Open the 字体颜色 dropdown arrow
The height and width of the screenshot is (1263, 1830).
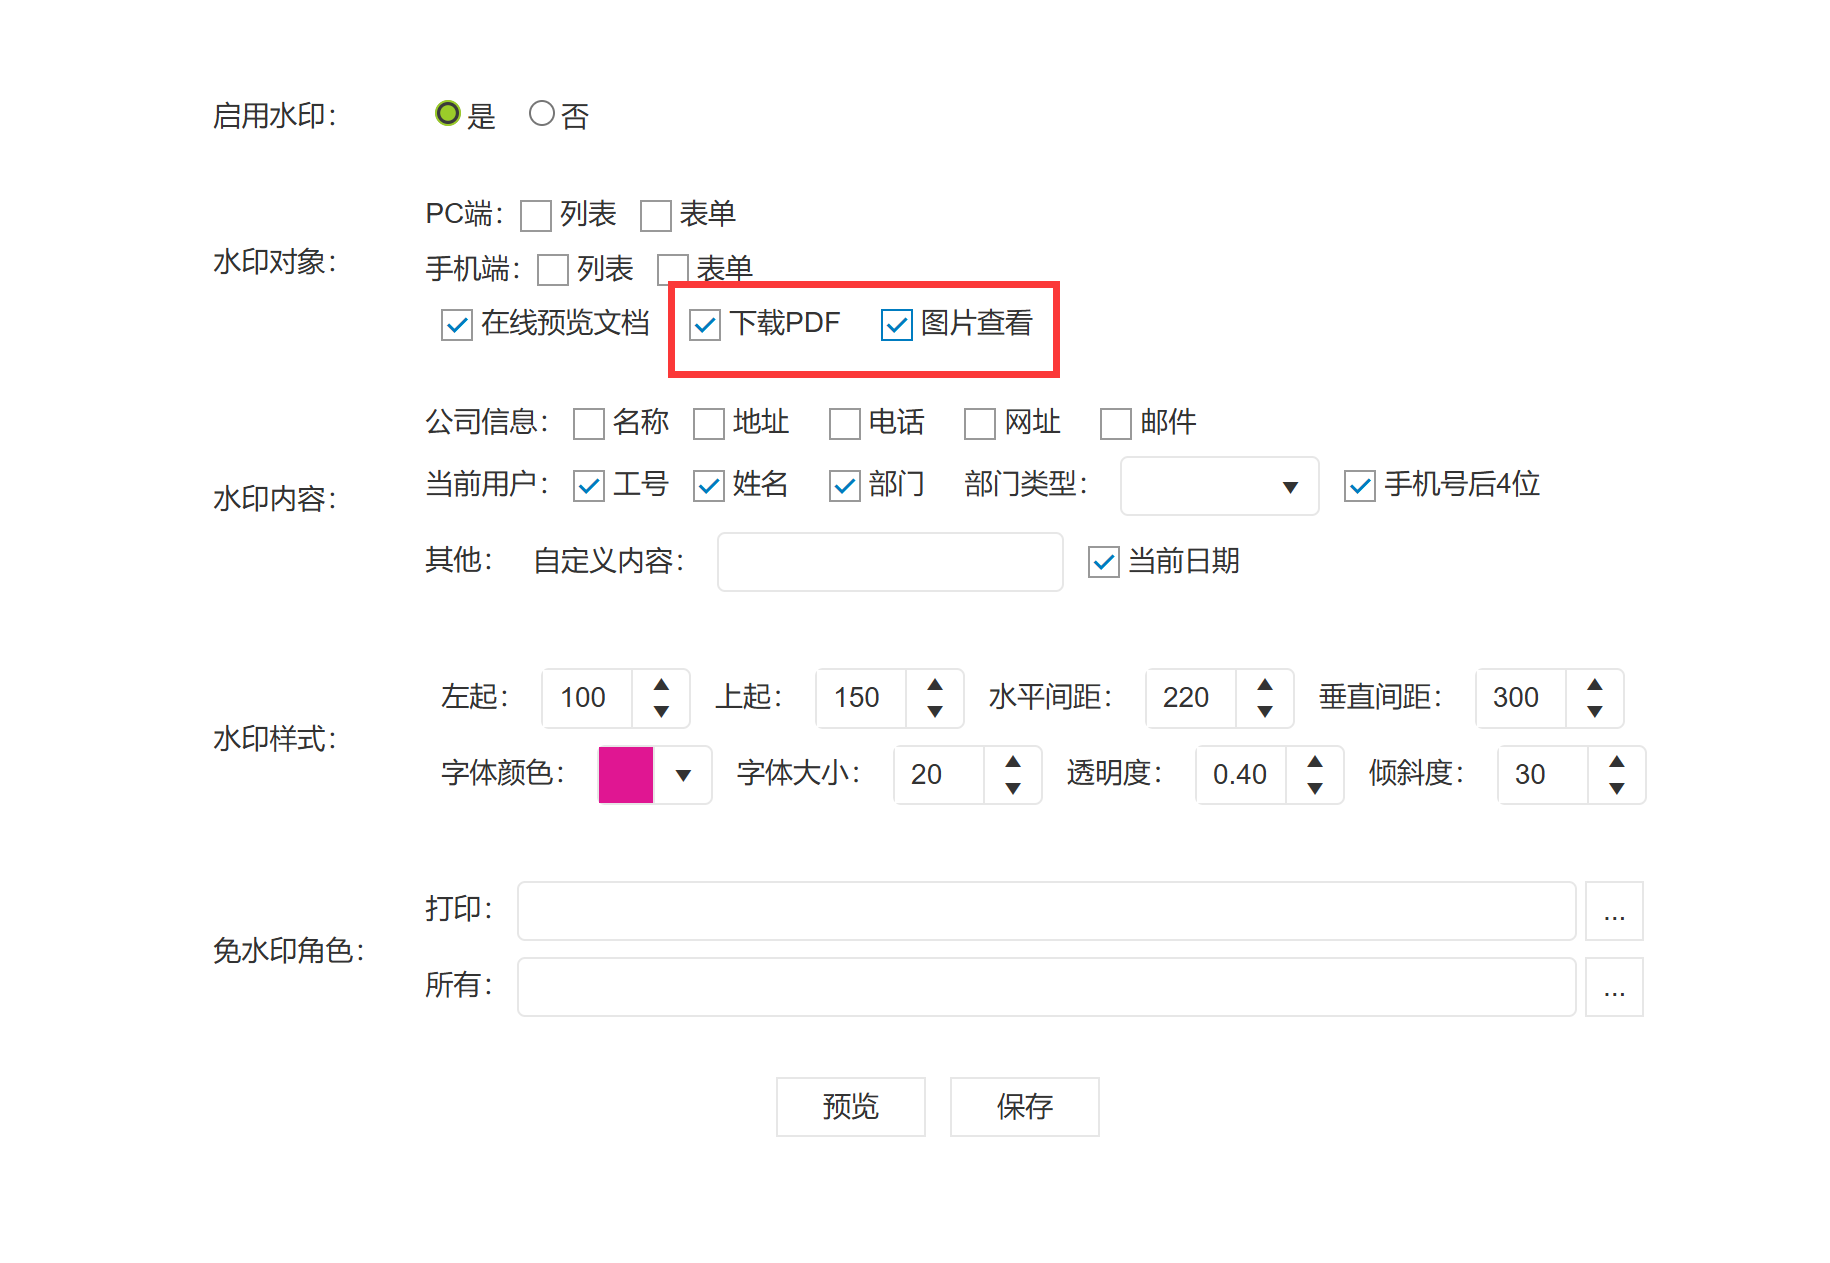point(684,775)
